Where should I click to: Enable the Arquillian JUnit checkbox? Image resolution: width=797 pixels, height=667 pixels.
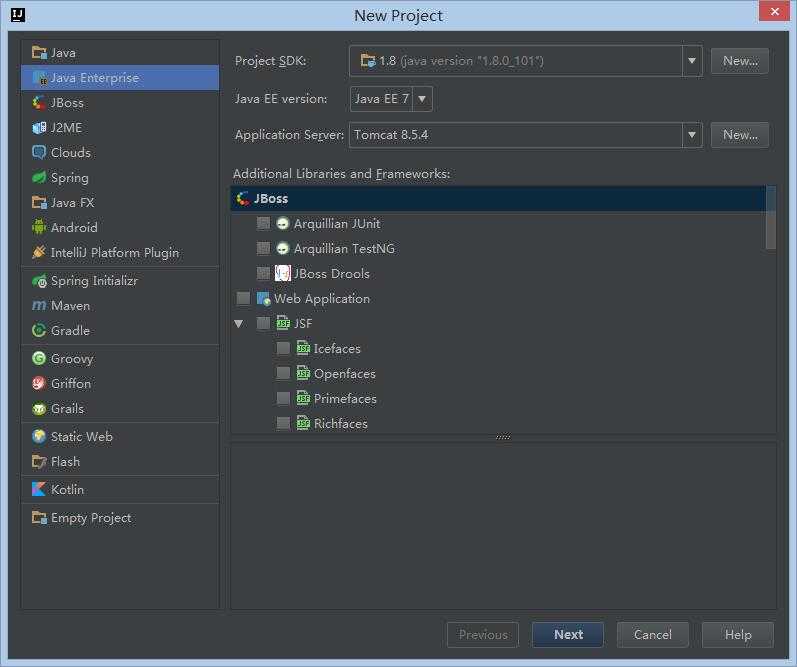263,223
